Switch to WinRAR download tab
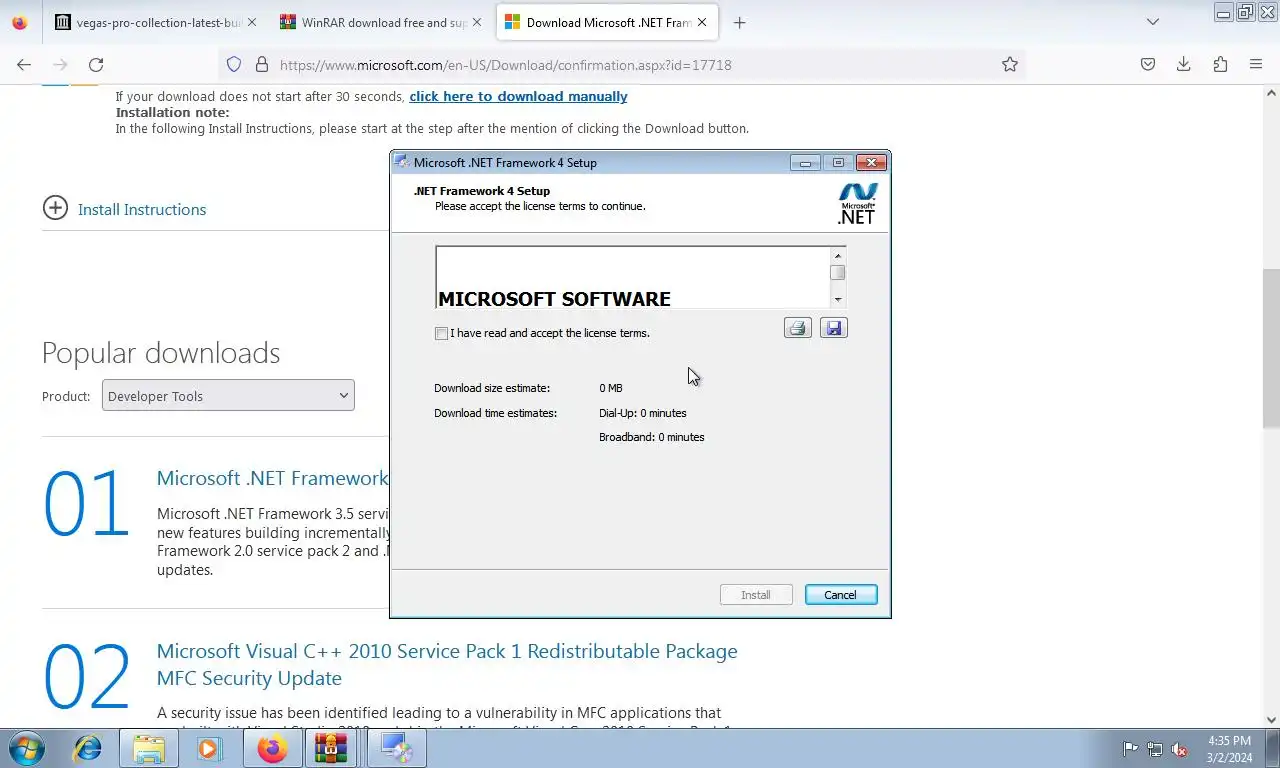 point(380,22)
